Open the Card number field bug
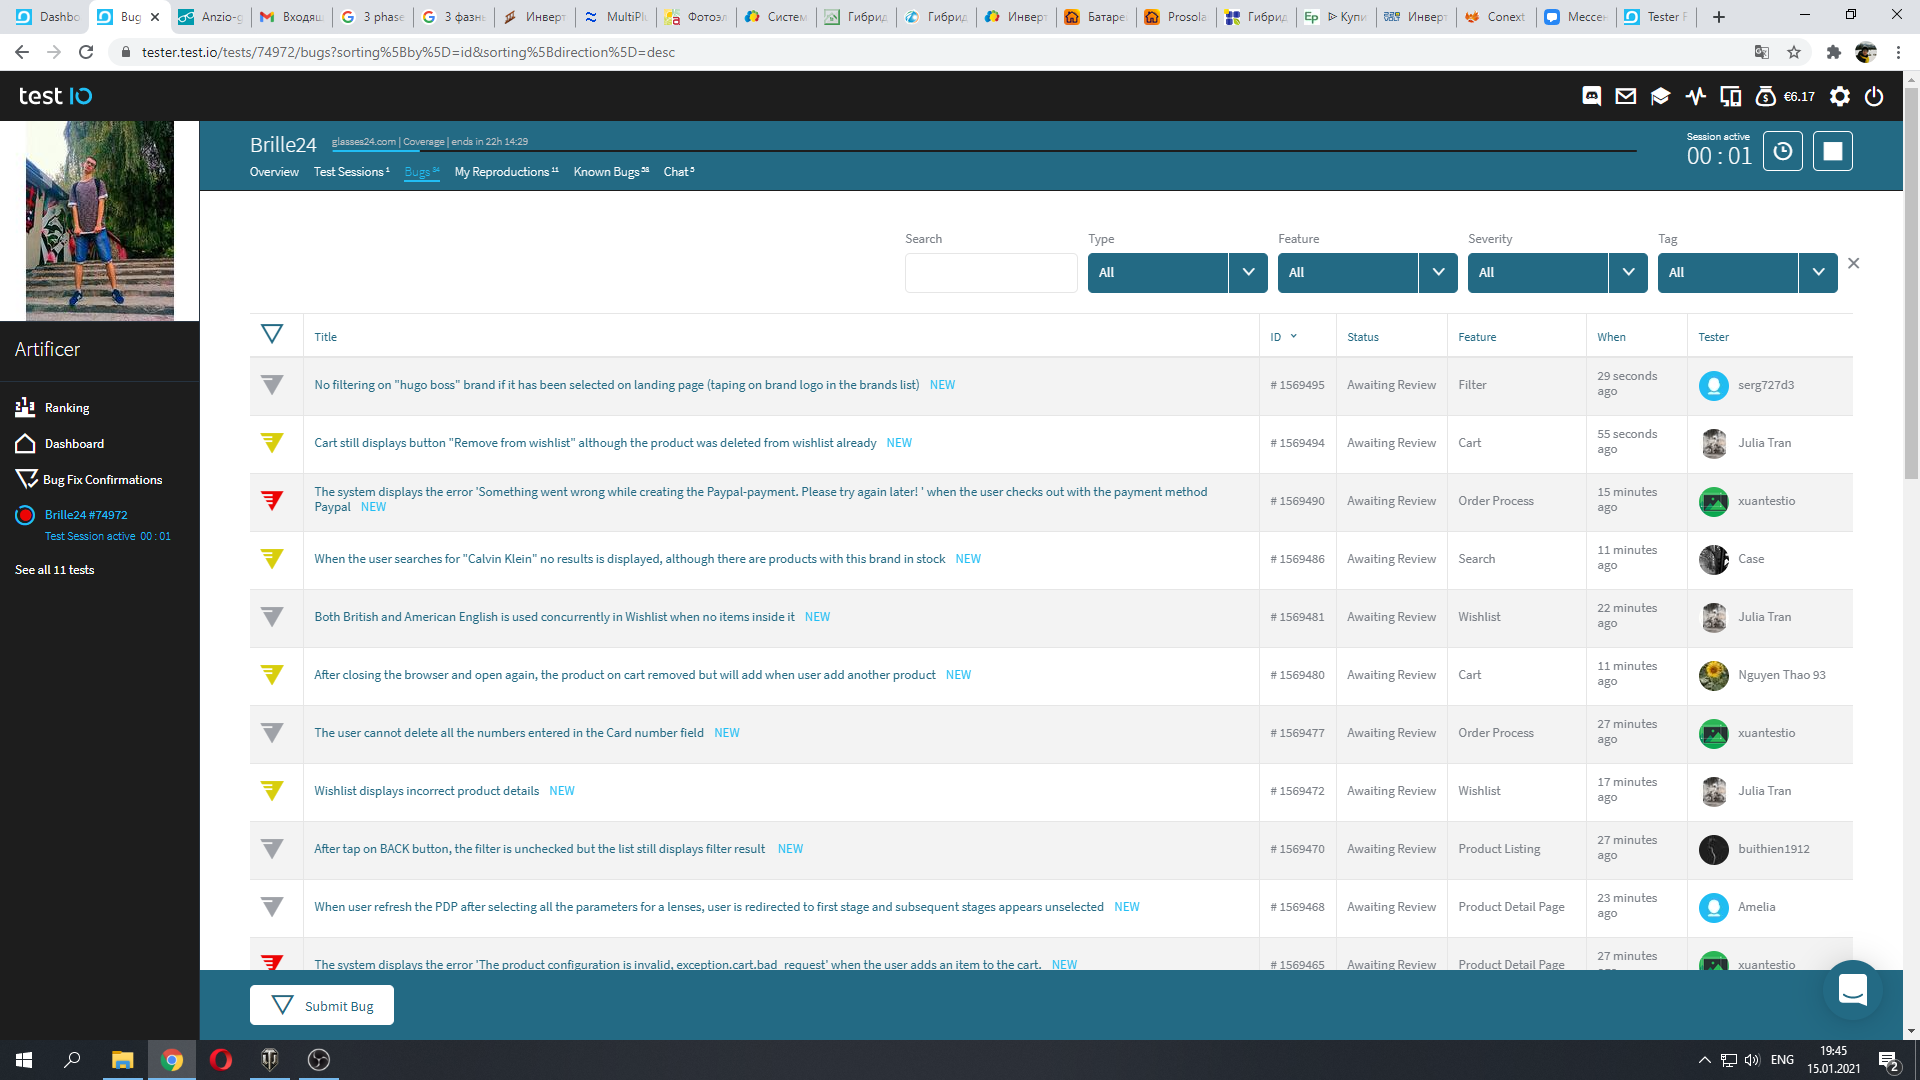The height and width of the screenshot is (1080, 1920). [x=509, y=733]
